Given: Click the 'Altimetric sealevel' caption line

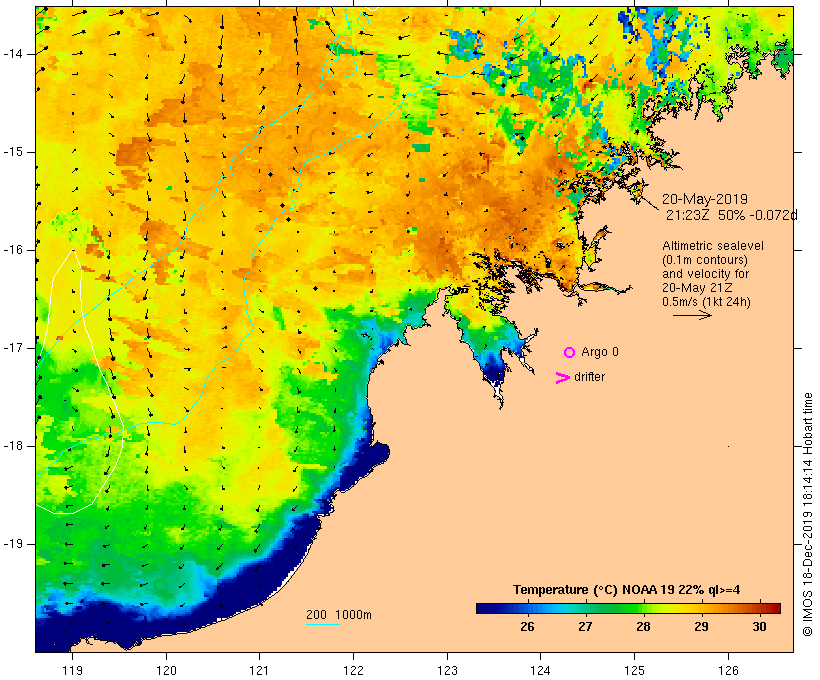Looking at the screenshot, I should 713,246.
